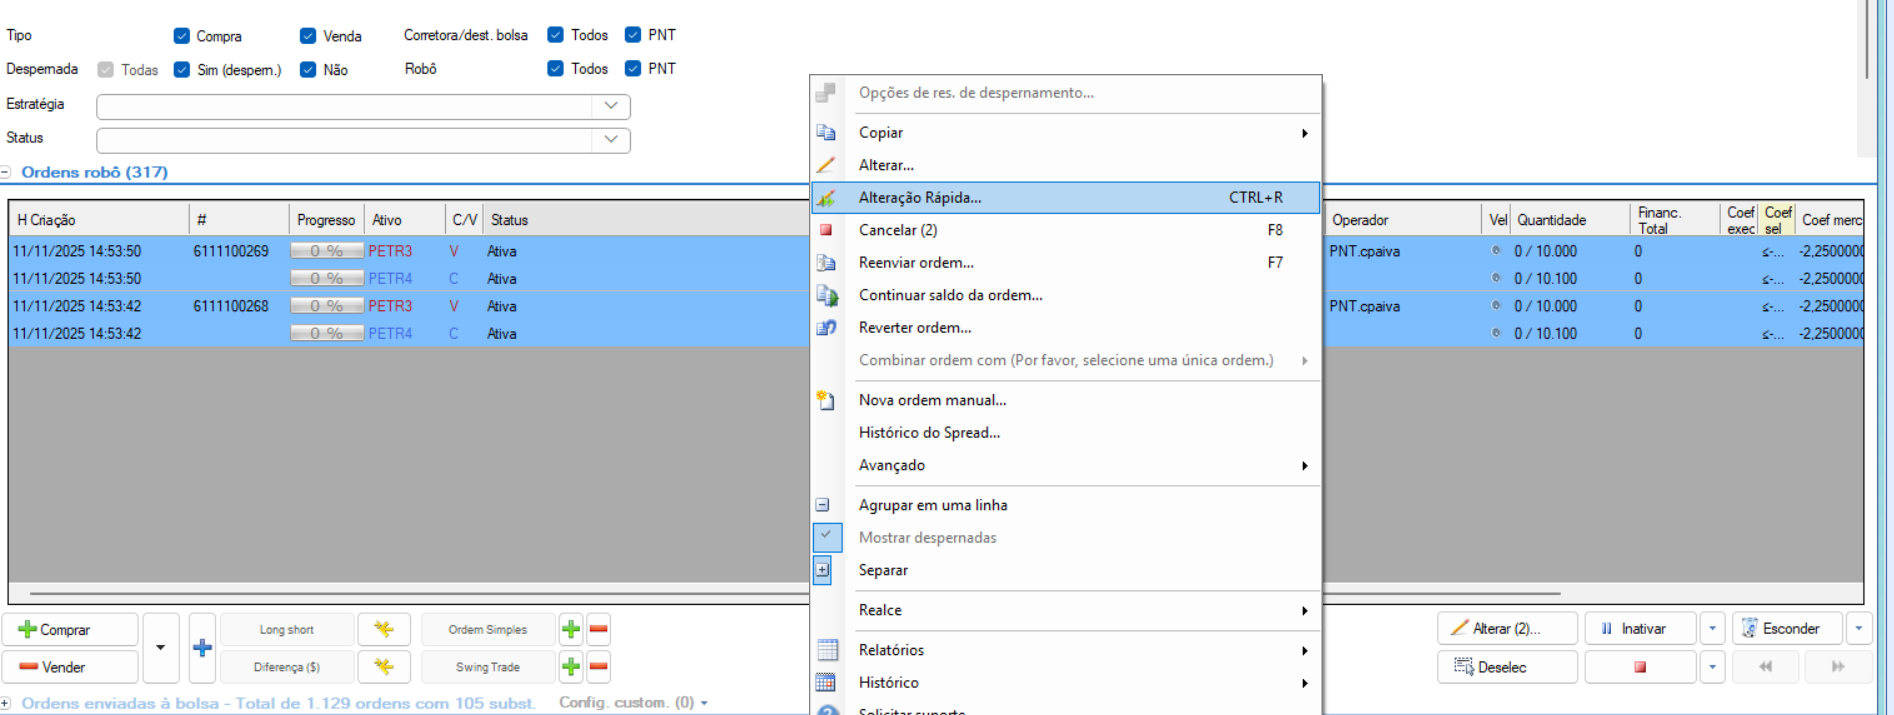Click the H Criação column header
1894x715 pixels.
click(x=98, y=220)
